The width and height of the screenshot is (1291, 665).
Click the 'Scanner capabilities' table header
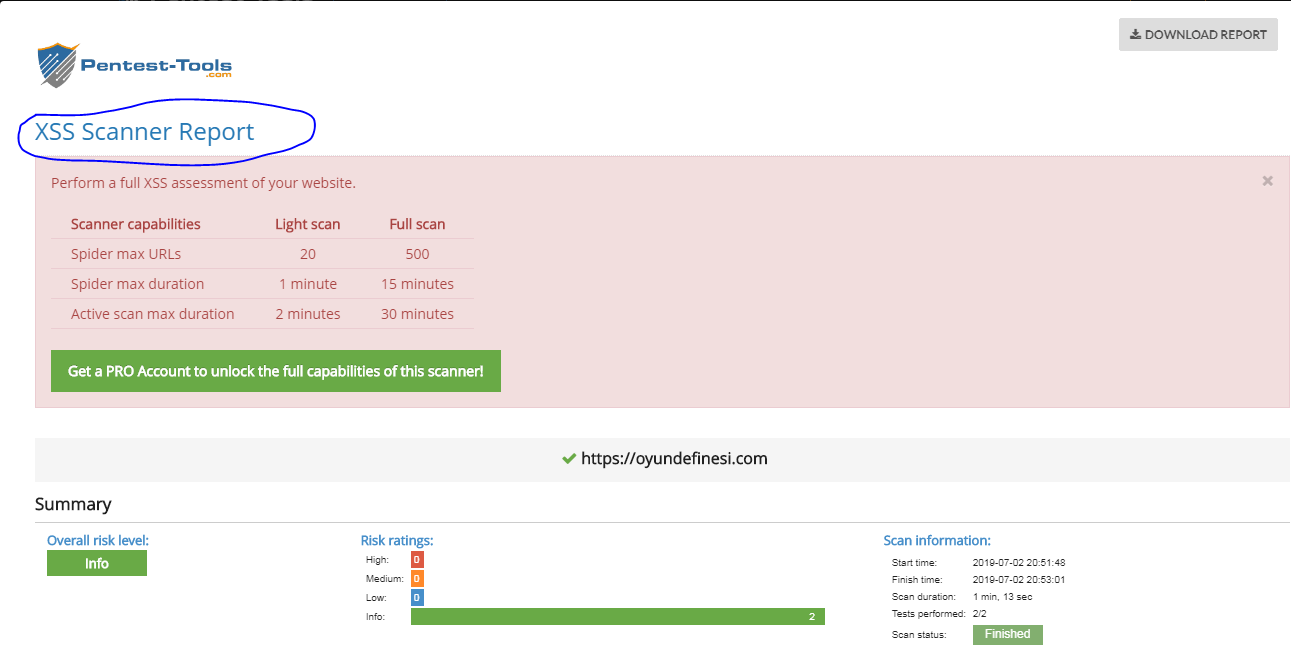[136, 224]
